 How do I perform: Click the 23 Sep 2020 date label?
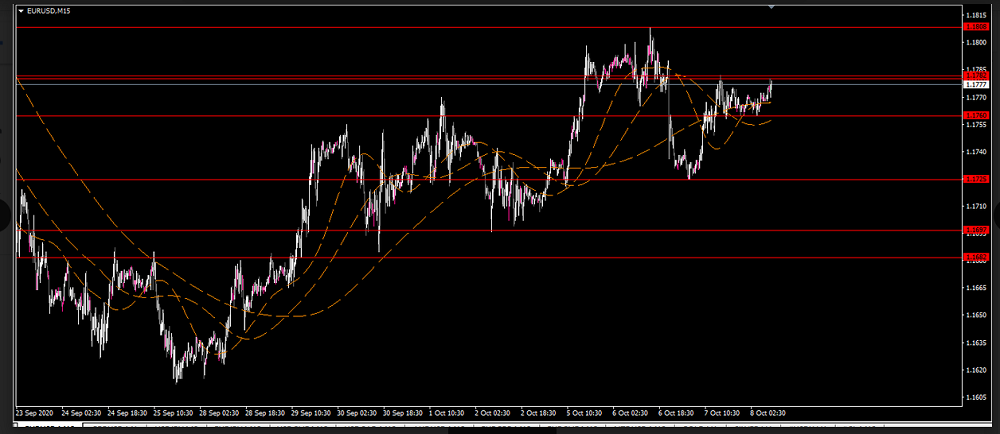[36, 411]
